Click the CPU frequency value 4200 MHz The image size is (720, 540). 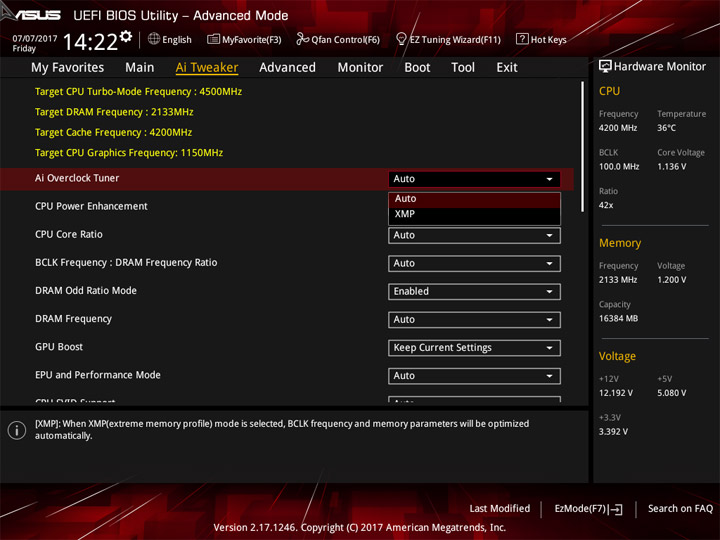[x=618, y=128]
